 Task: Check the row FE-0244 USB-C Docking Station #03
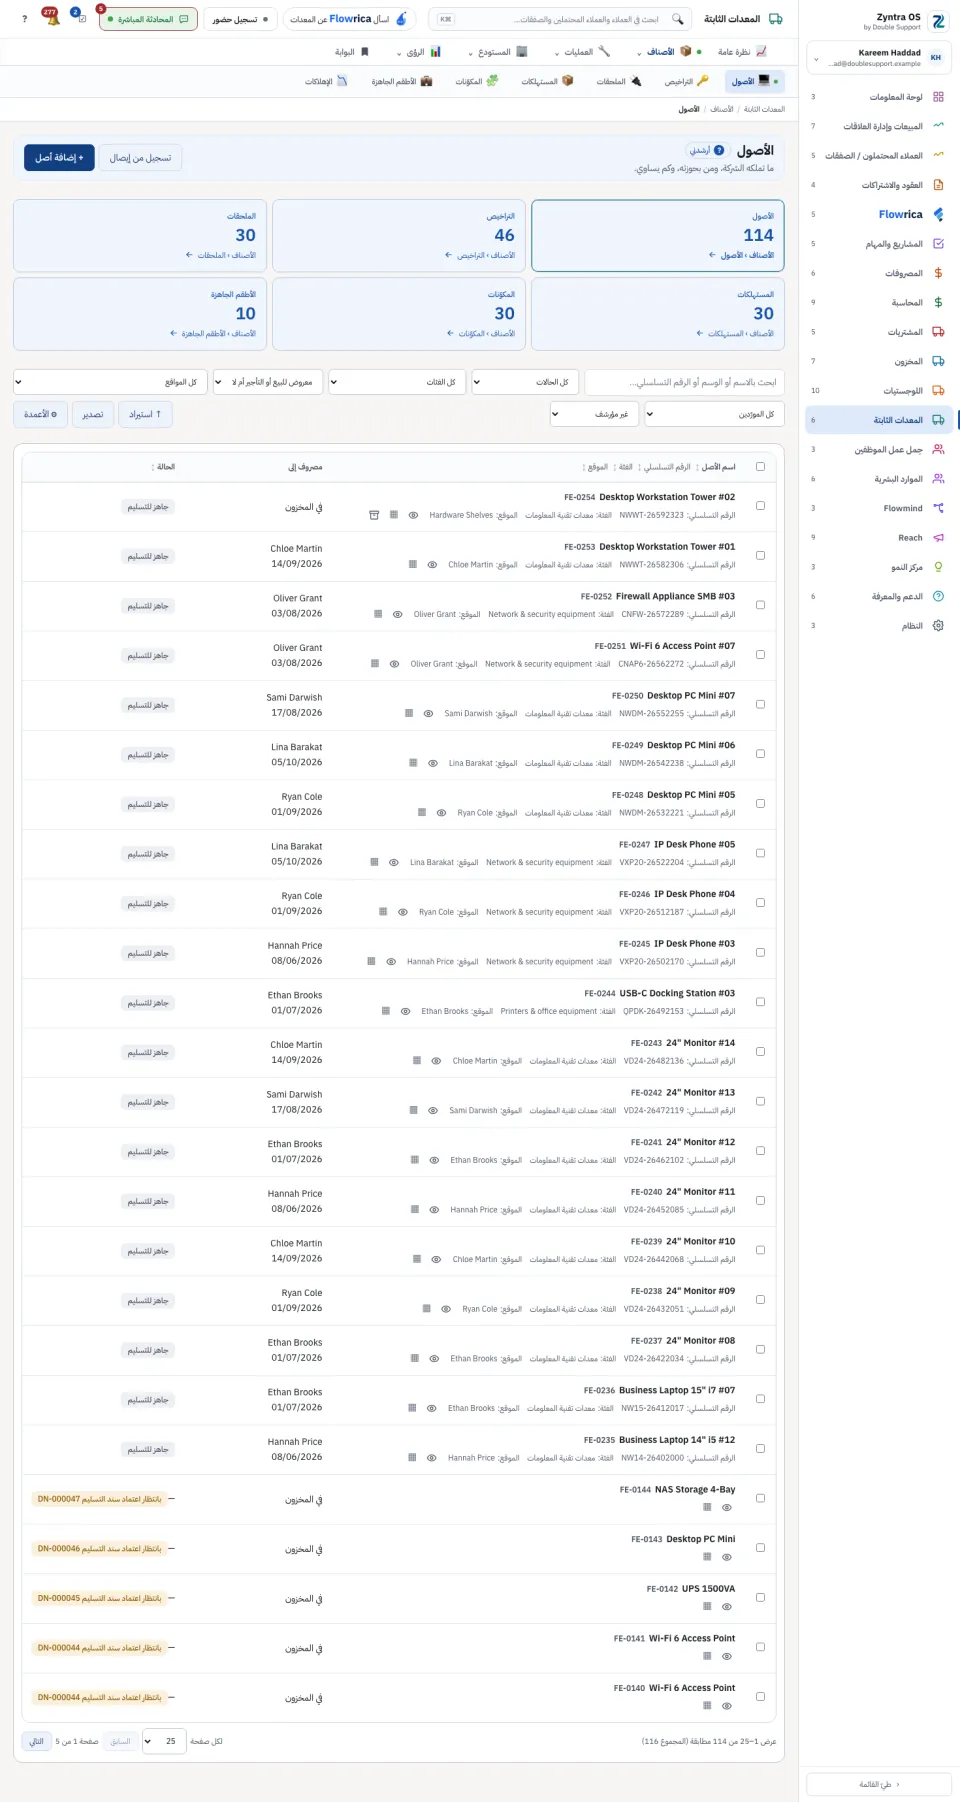point(761,1002)
